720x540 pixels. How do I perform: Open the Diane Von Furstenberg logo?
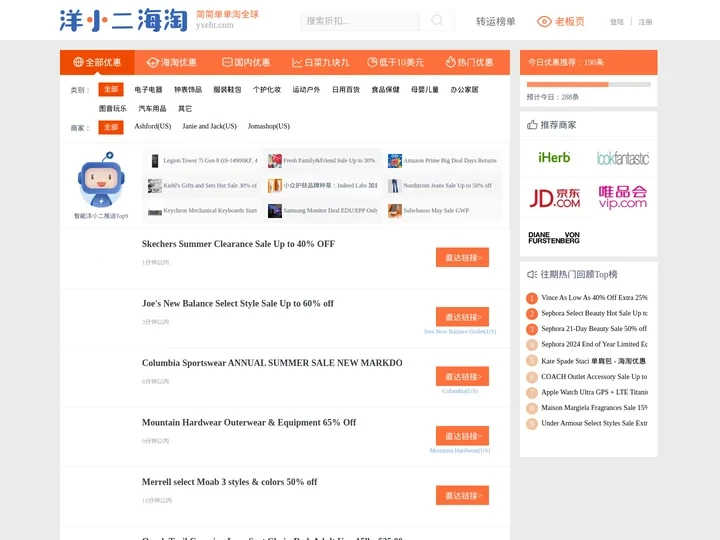[x=554, y=237]
